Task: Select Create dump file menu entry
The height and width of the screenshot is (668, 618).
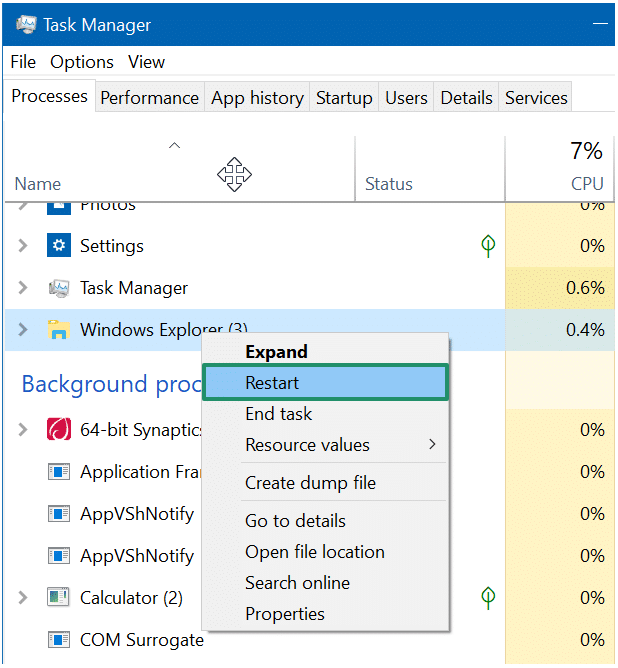Action: 325,483
